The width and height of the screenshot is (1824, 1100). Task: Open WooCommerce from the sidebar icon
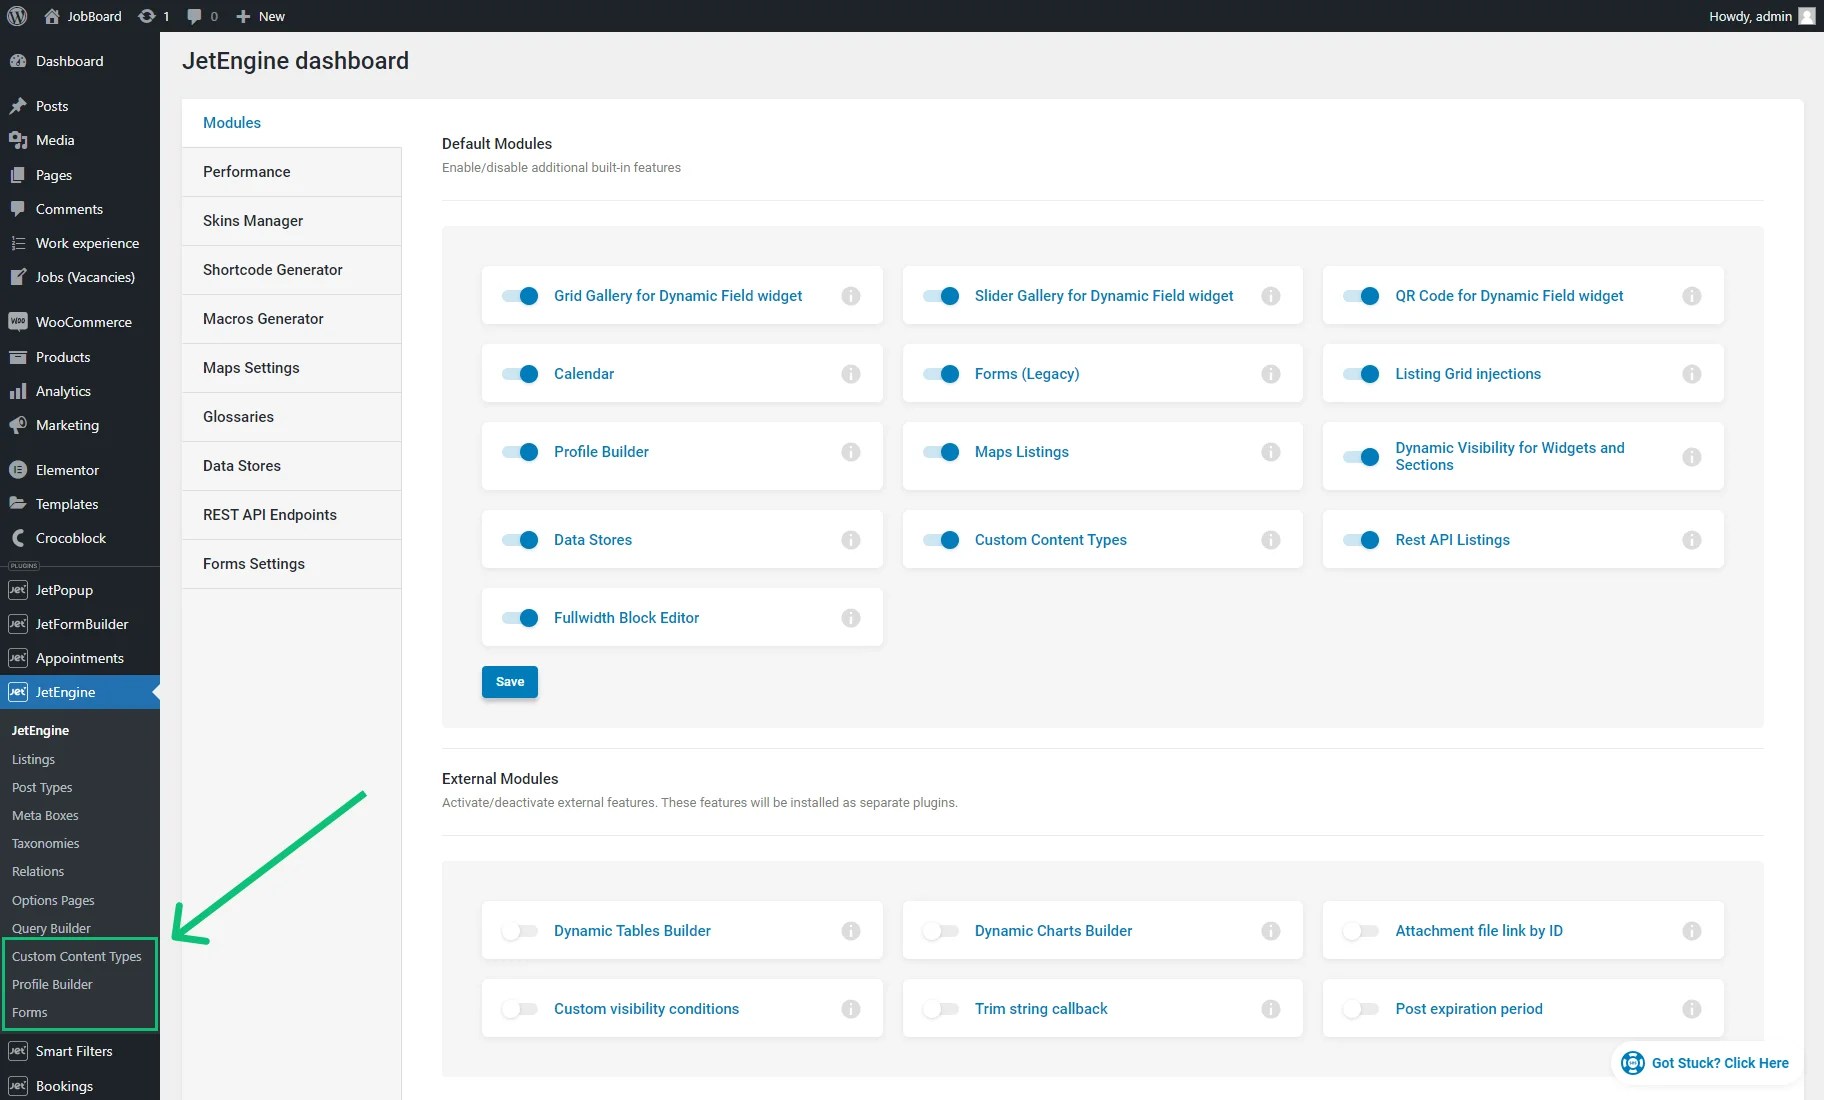tap(20, 321)
